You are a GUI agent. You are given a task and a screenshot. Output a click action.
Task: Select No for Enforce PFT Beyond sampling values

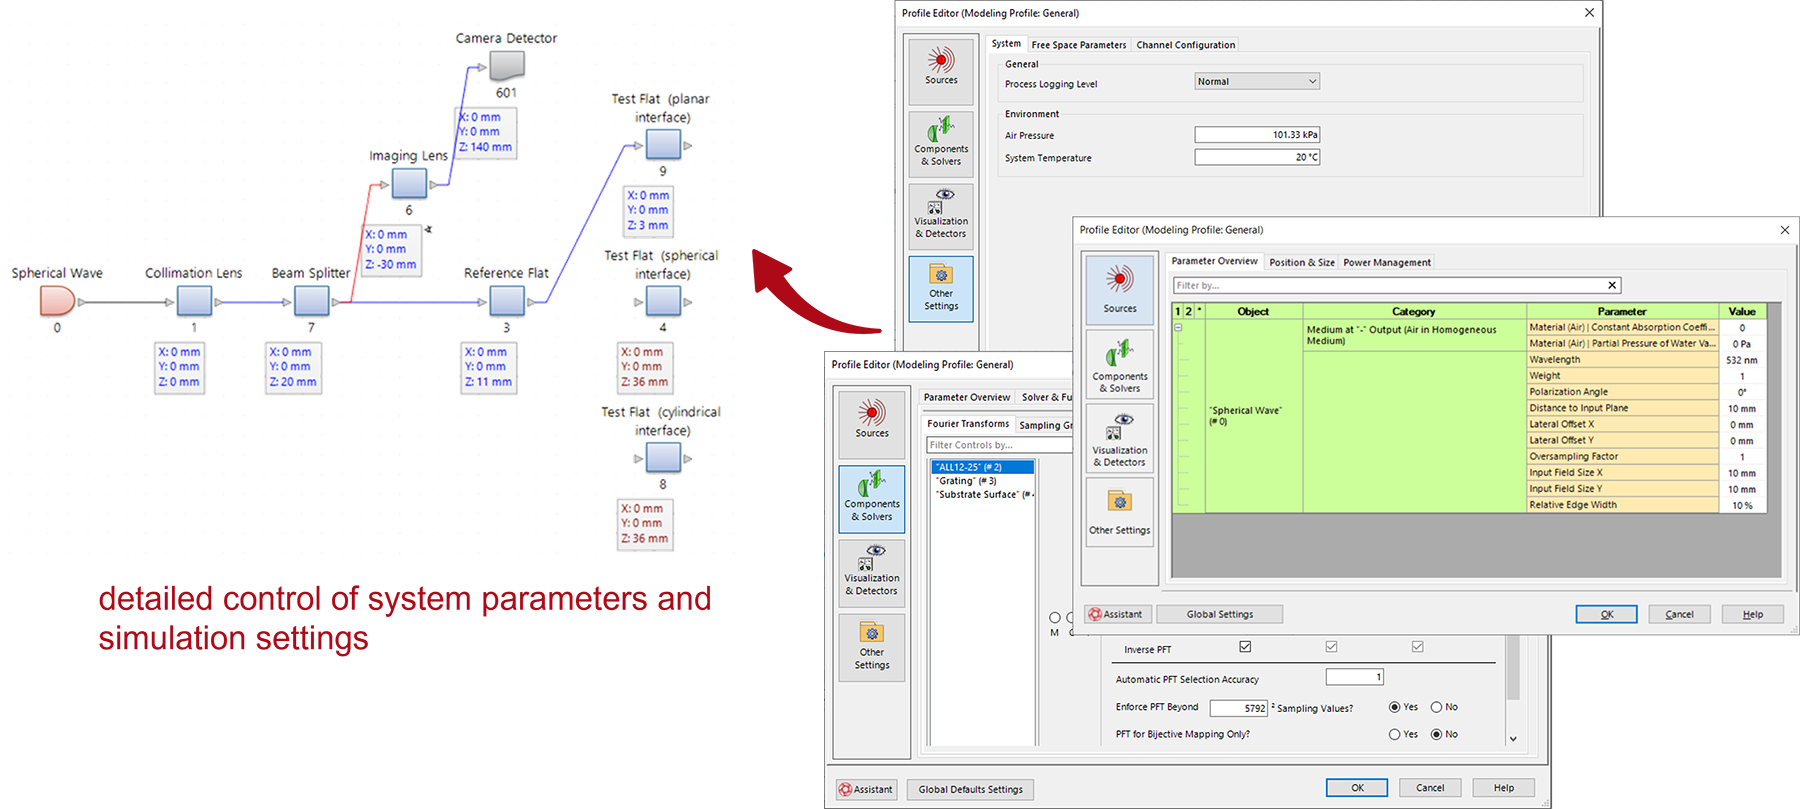(x=1436, y=707)
